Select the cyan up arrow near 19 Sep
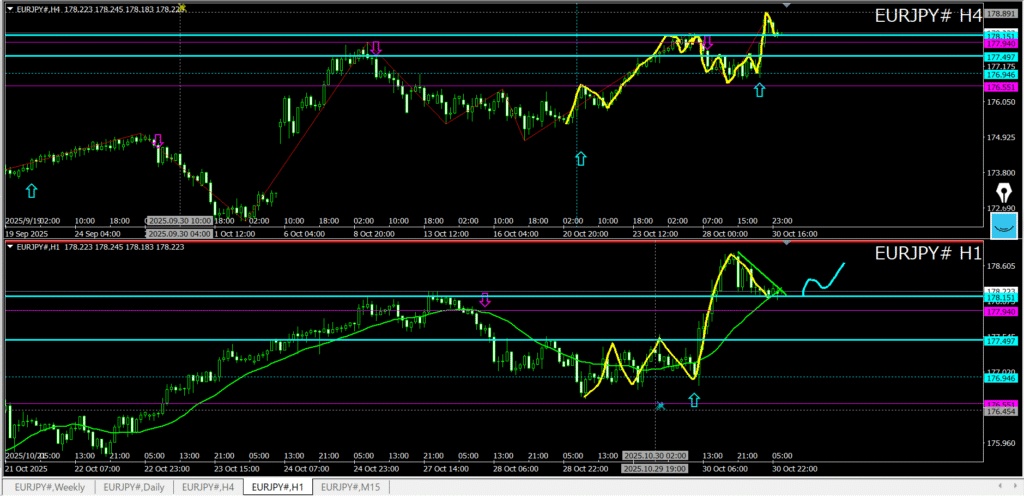Image resolution: width=1024 pixels, height=496 pixels. (31, 190)
